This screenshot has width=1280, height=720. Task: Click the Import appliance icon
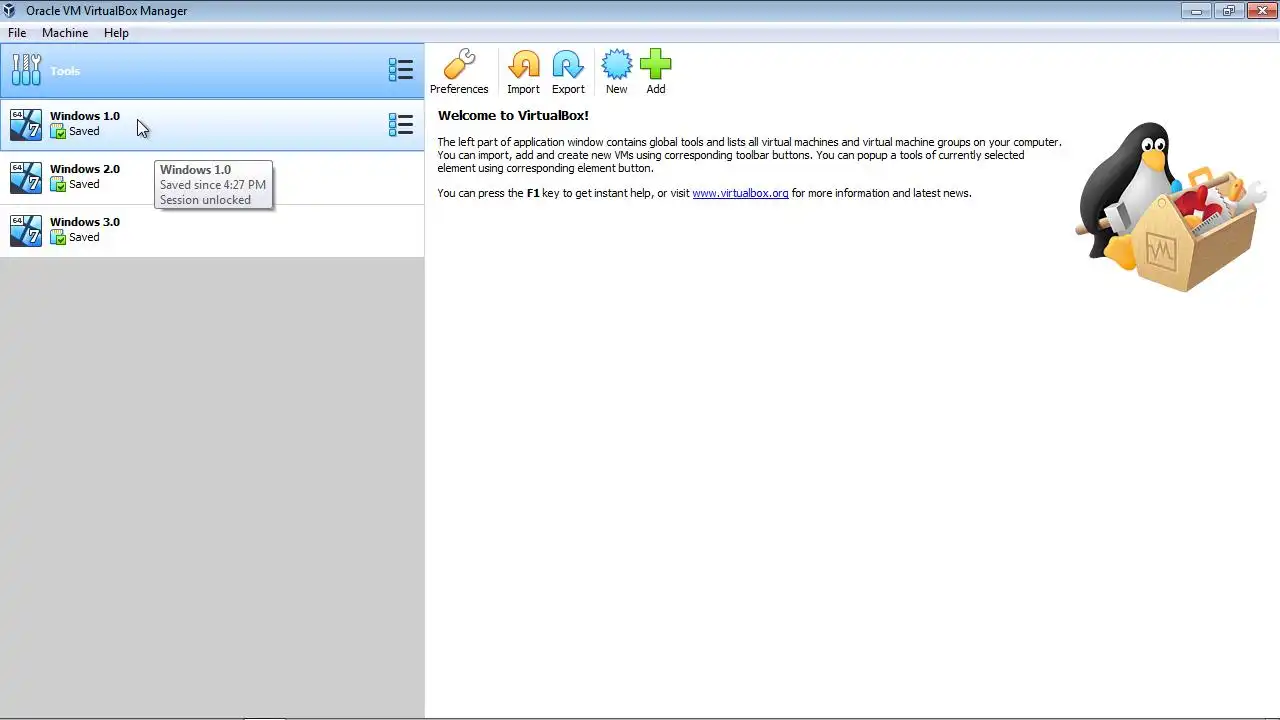[523, 65]
